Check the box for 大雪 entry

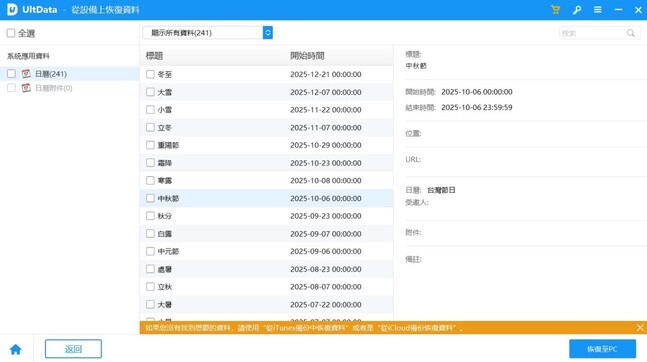(x=150, y=92)
